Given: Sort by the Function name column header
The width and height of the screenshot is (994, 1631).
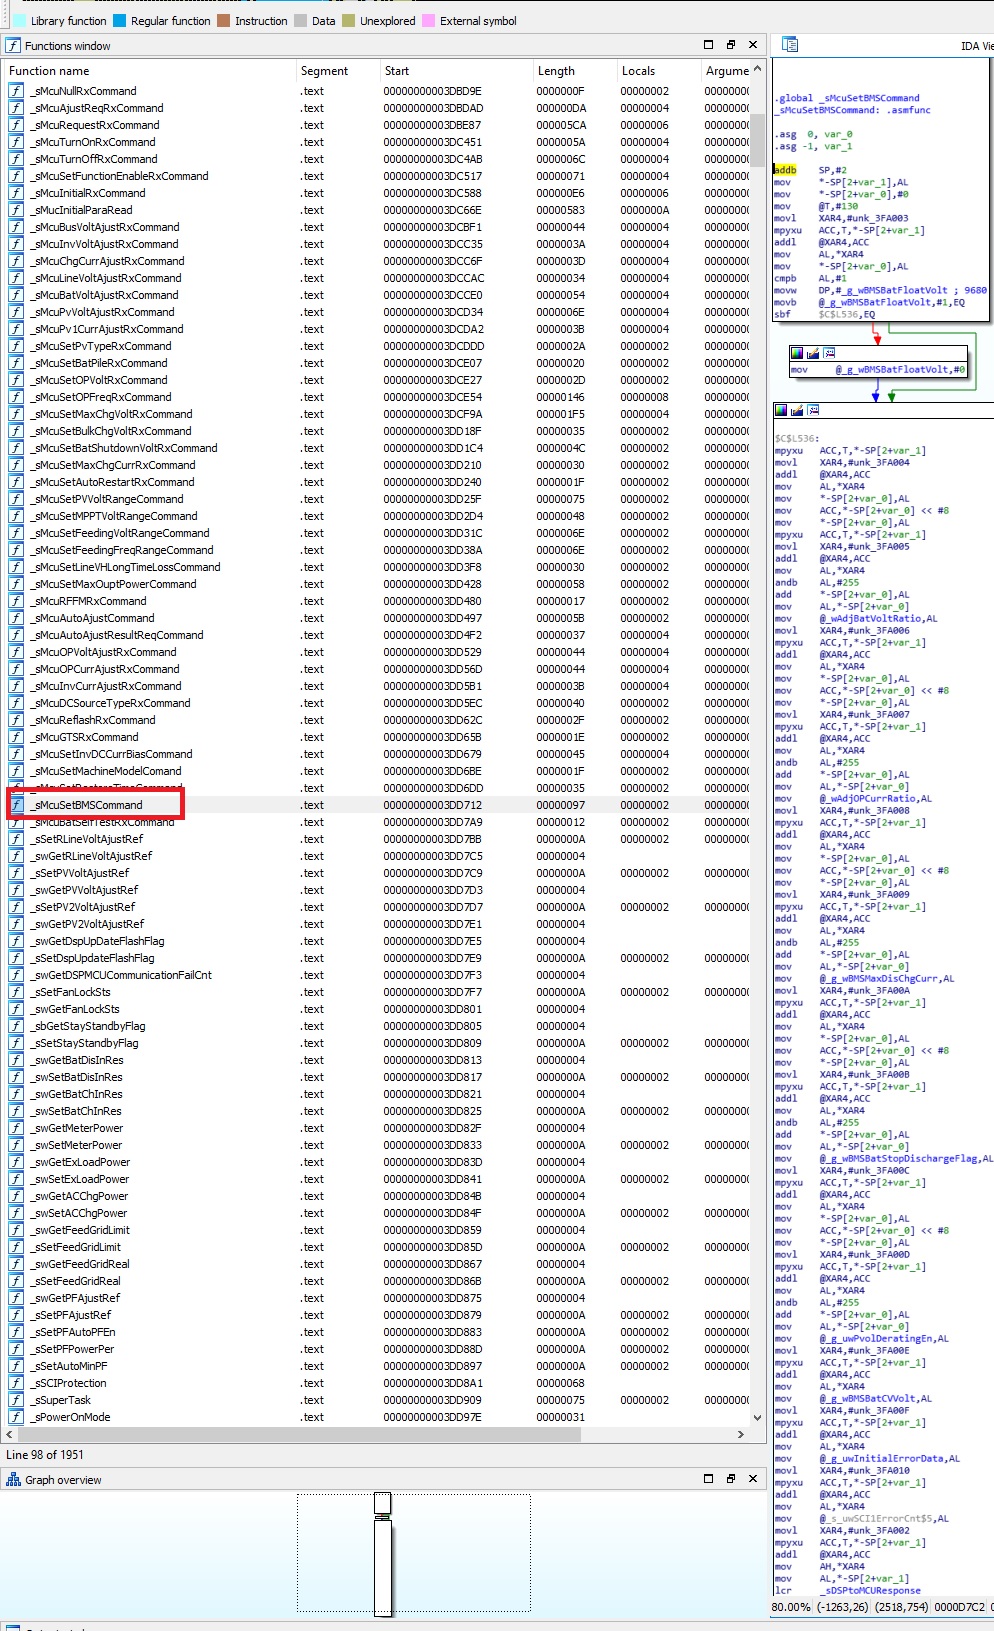Looking at the screenshot, I should coord(150,71).
